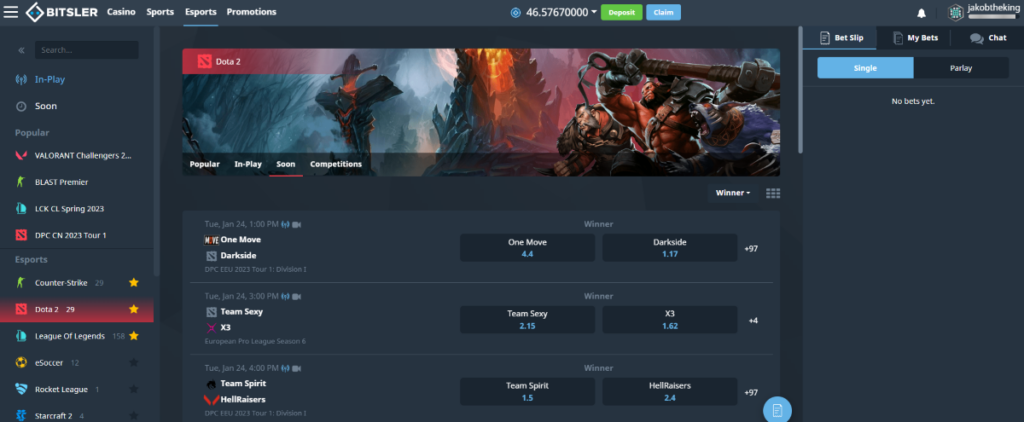This screenshot has width=1024, height=422.
Task: Click the My Bets document icon
Action: (898, 38)
